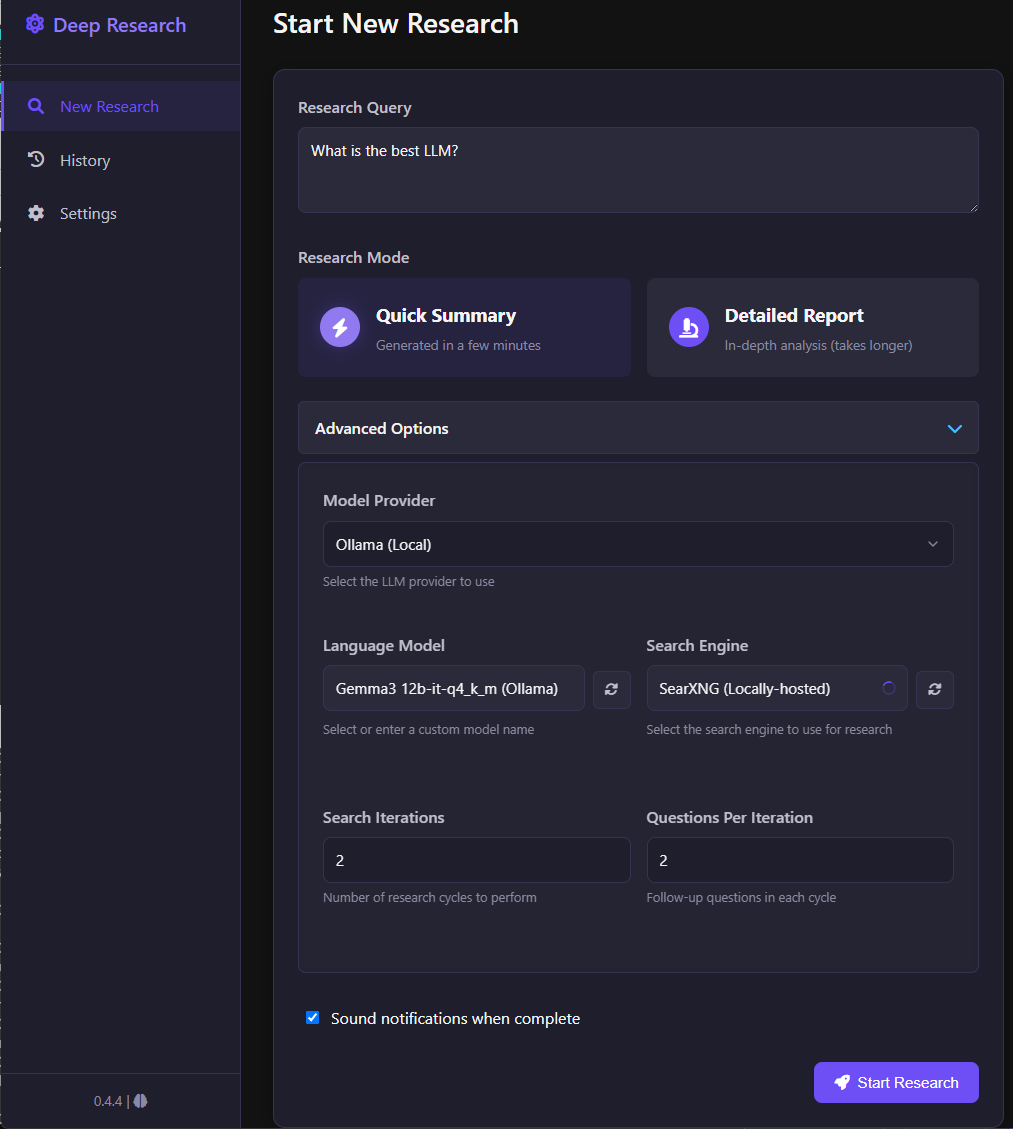Select the Detailed Report research mode

pyautogui.click(x=812, y=328)
